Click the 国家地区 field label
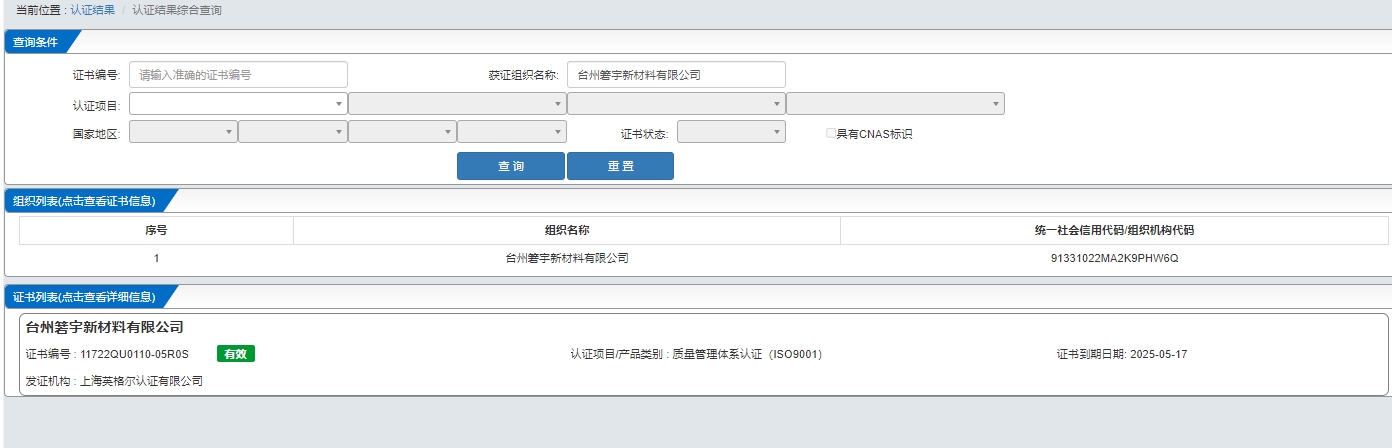Screen dimensions: 1392x448 (96, 133)
